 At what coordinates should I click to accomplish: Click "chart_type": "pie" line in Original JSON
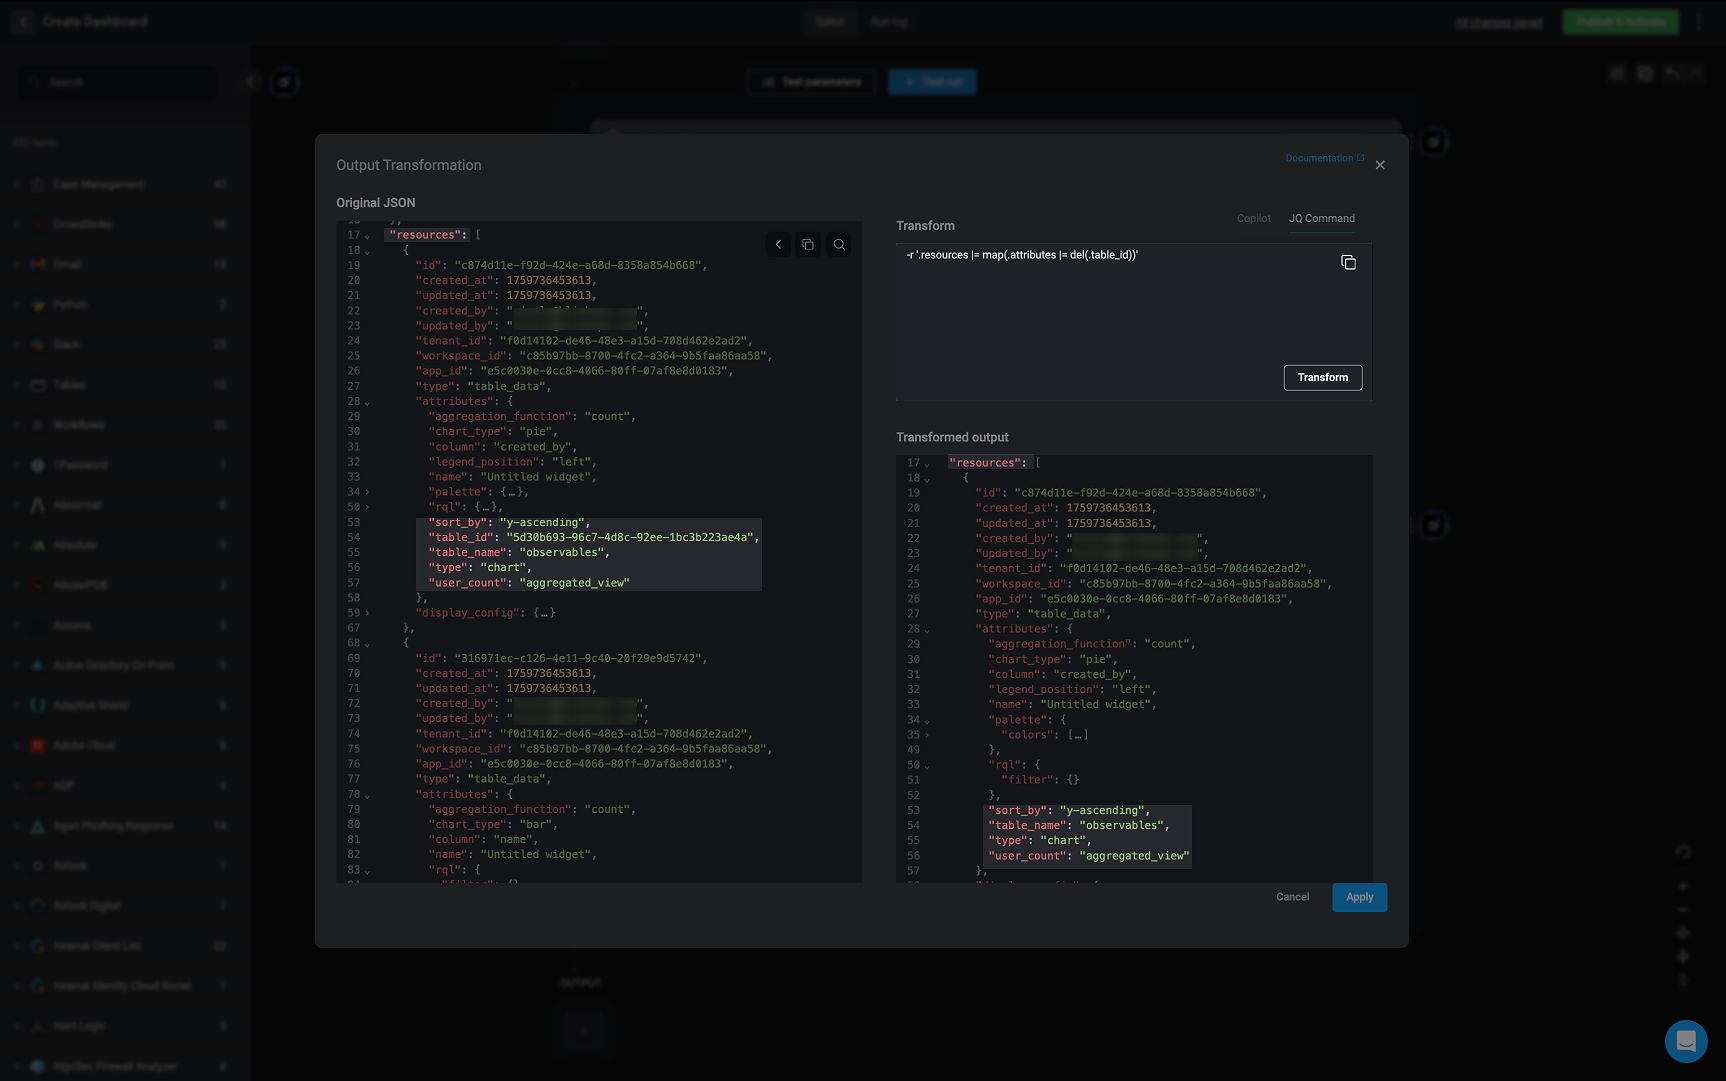click(x=493, y=431)
